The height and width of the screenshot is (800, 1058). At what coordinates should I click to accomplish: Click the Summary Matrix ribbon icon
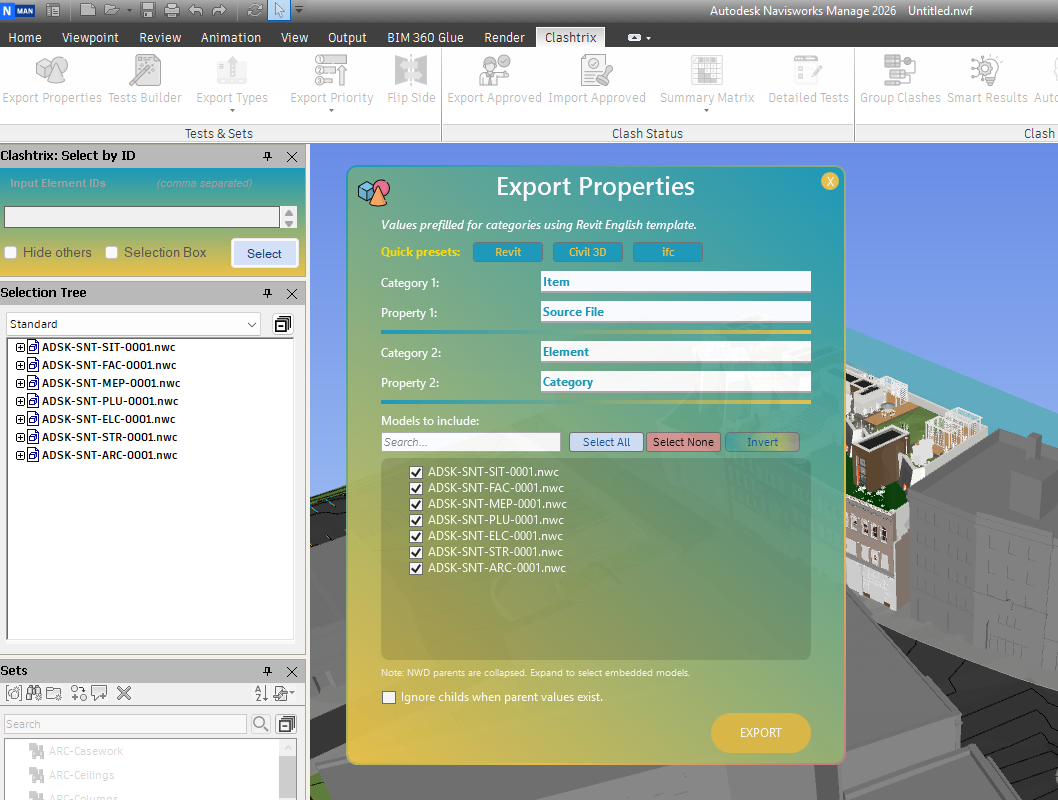[x=707, y=72]
